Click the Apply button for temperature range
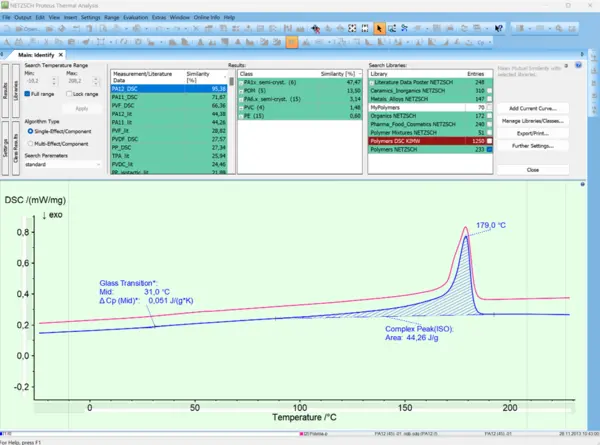The height and width of the screenshot is (445, 600). coord(82,109)
